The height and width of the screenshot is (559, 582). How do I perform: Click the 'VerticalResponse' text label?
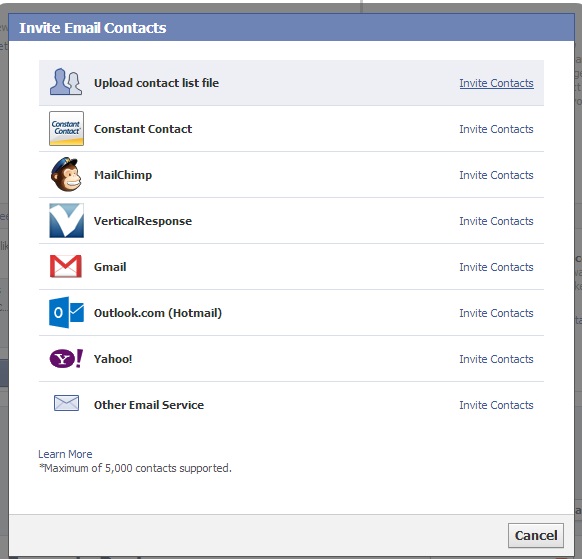(143, 221)
